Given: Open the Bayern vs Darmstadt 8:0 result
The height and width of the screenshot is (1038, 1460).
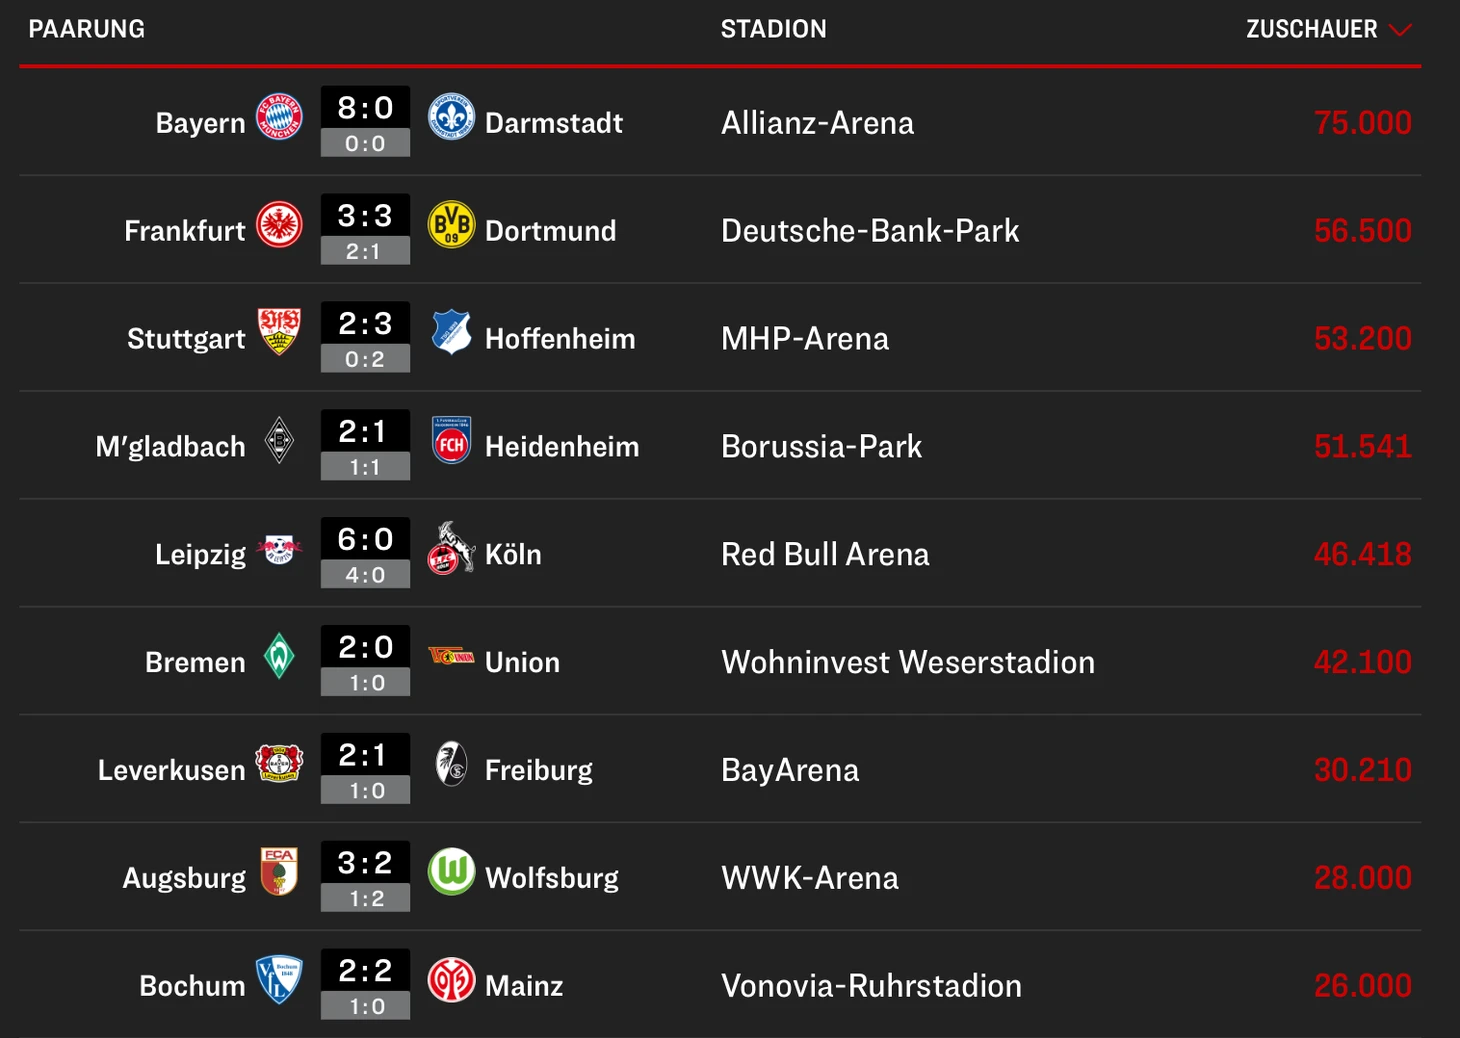Looking at the screenshot, I should tap(365, 109).
